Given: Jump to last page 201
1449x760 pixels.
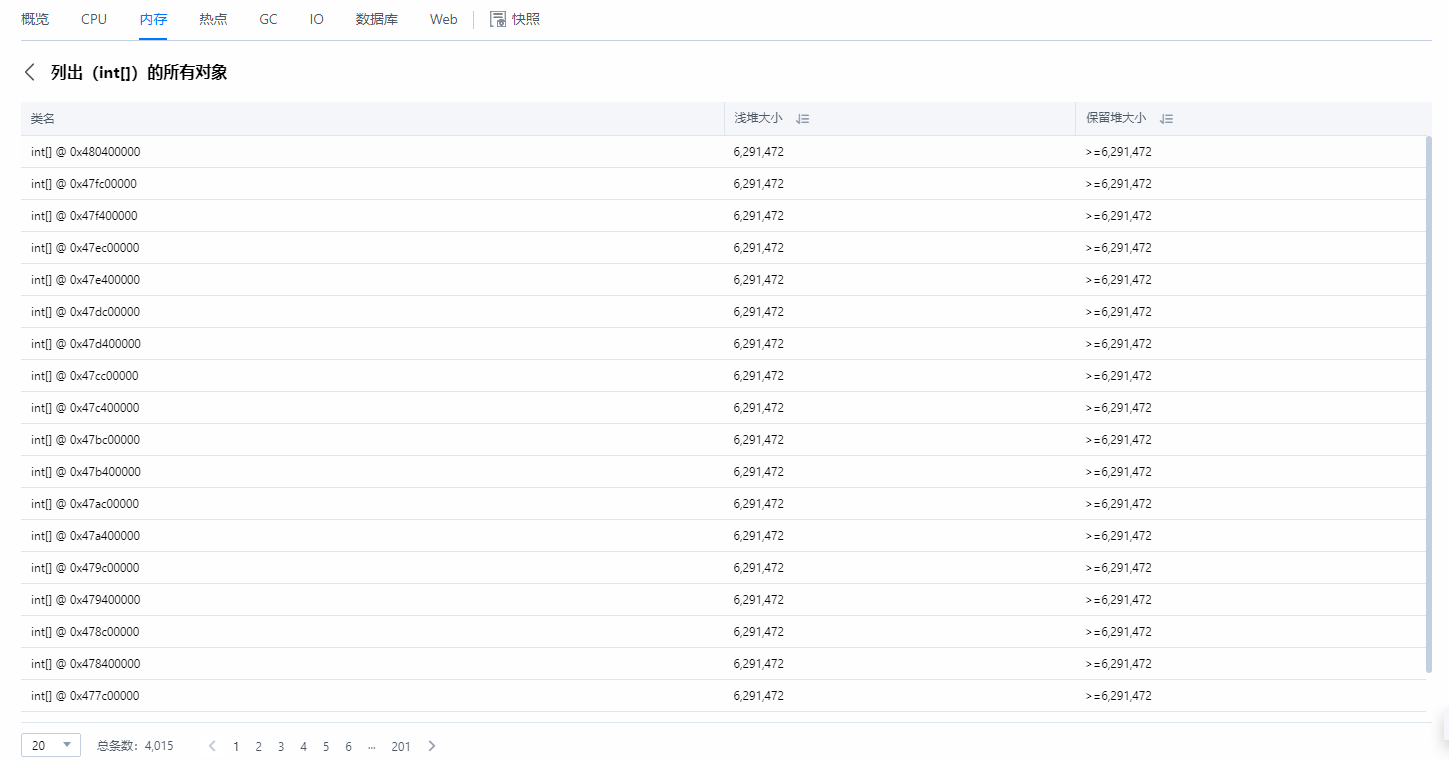Looking at the screenshot, I should pyautogui.click(x=401, y=746).
